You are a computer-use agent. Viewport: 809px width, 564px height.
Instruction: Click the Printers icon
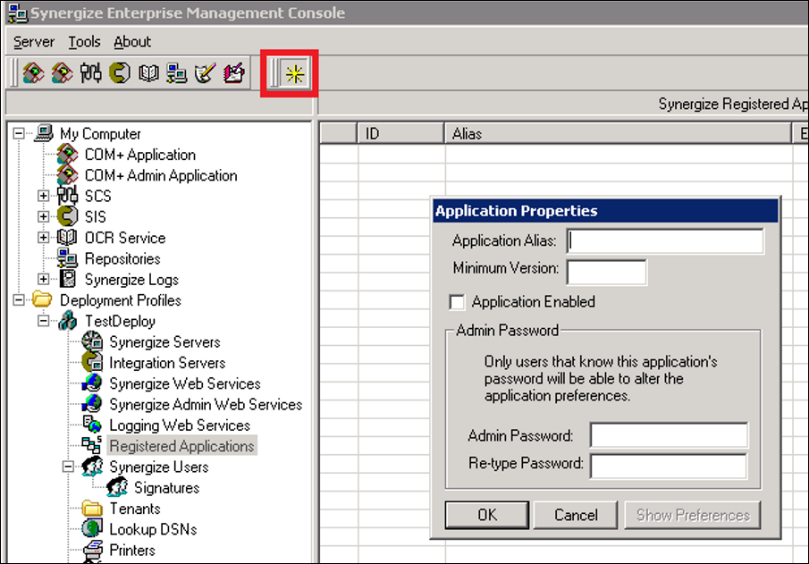[92, 550]
